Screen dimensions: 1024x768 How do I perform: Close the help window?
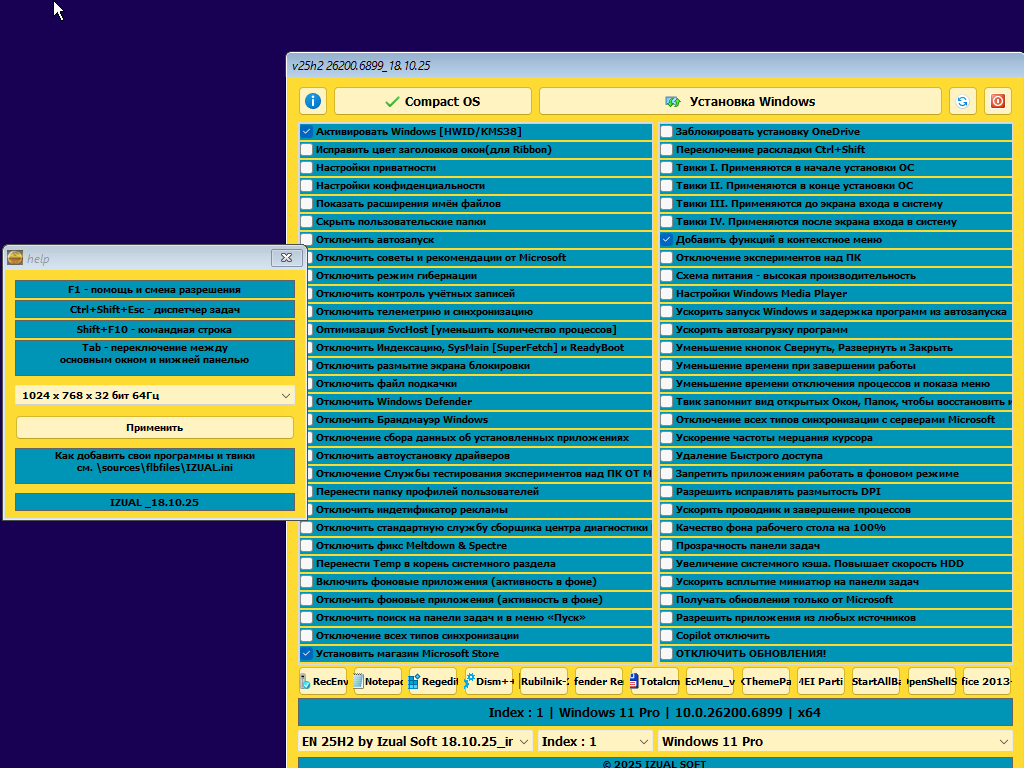point(286,258)
